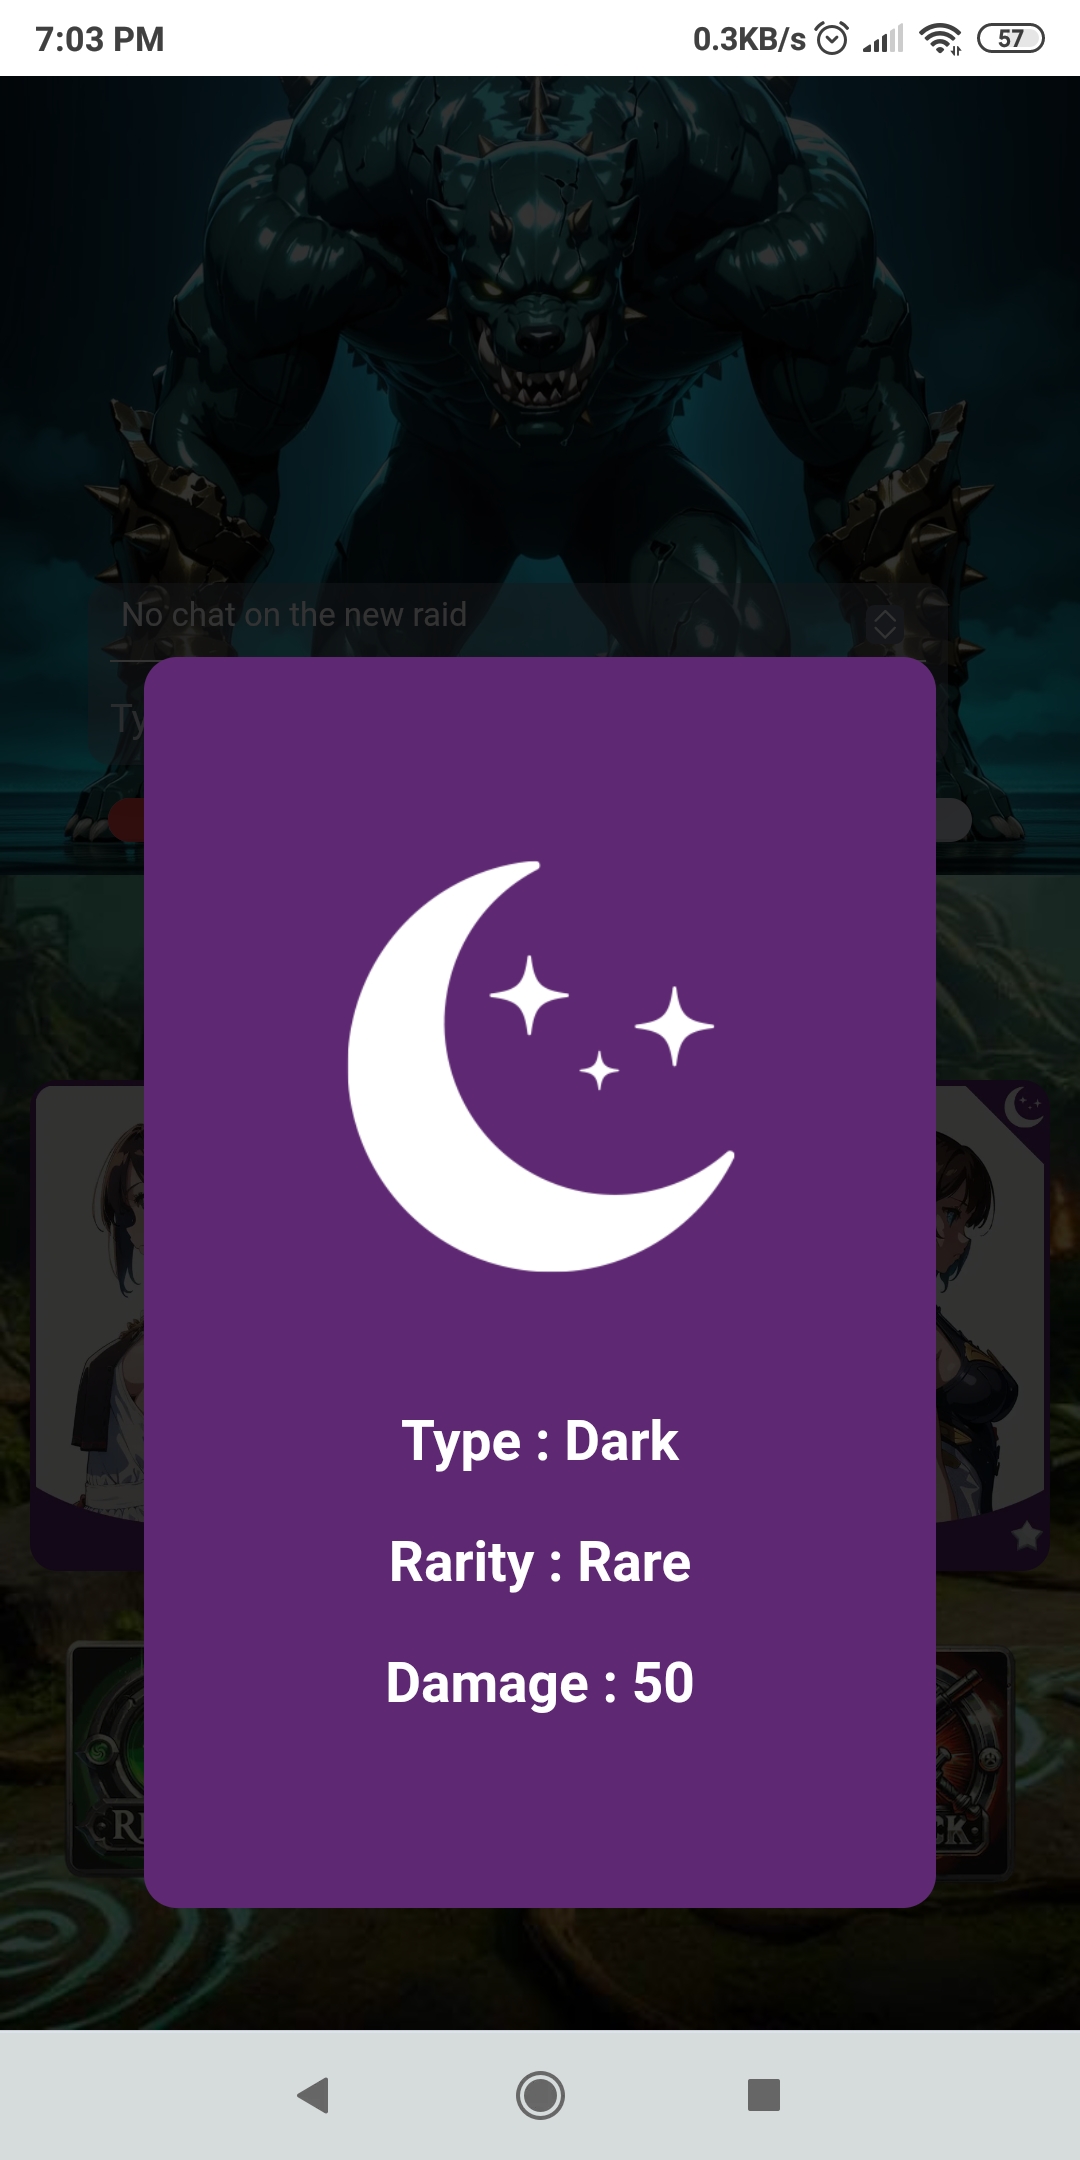The width and height of the screenshot is (1080, 2160).
Task: Tap the 'Type : Dark' label
Action: (x=540, y=1441)
